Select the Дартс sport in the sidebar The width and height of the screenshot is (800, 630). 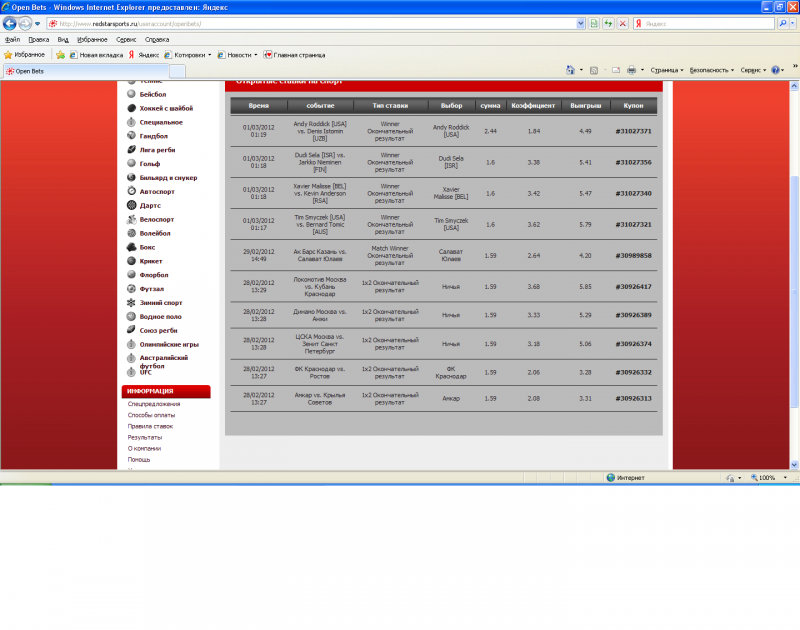tap(149, 206)
